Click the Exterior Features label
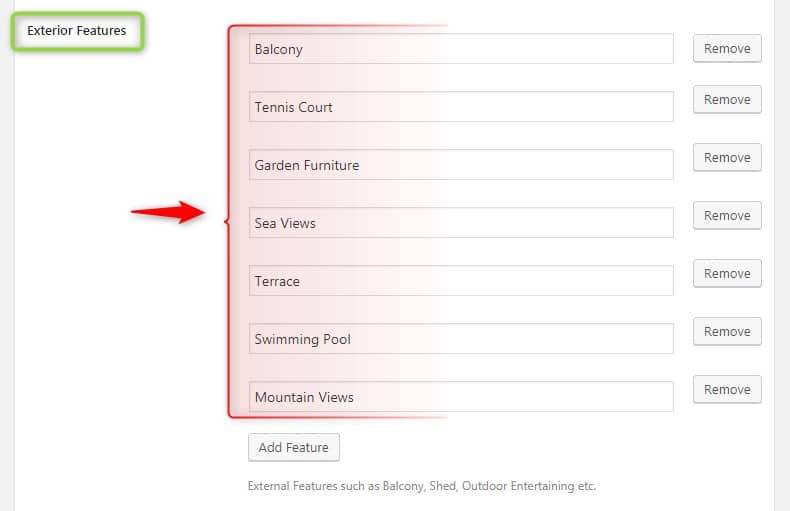Screen dimensions: 790x511 point(77,31)
